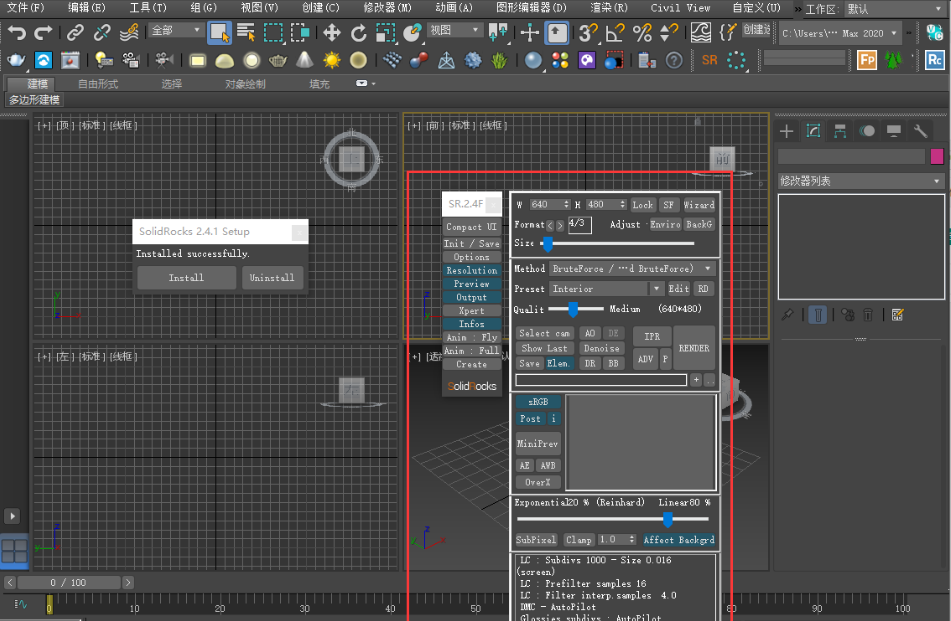The image size is (951, 621).
Task: Open the project path Max 2020 dropdown
Action: tap(839, 33)
